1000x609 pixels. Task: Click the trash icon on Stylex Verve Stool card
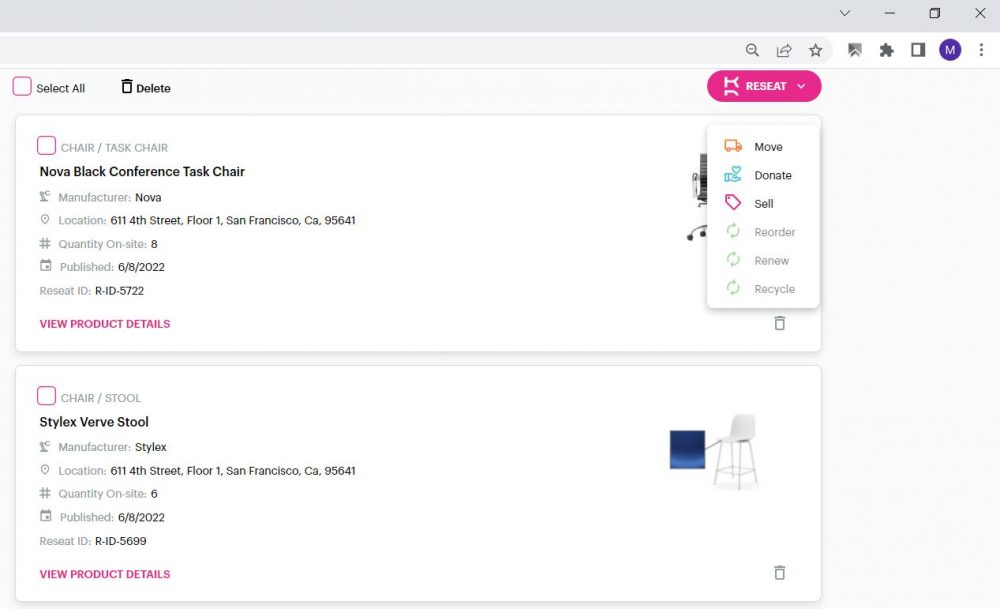pos(779,573)
